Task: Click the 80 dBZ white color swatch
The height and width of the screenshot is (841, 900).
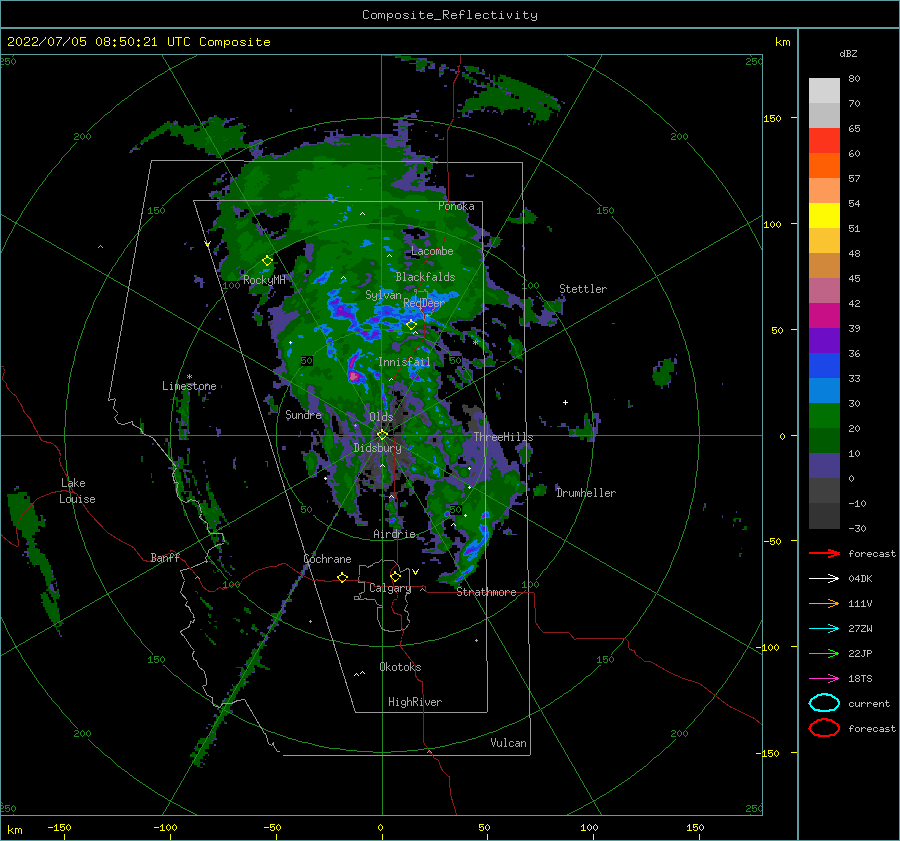Action: coord(824,90)
